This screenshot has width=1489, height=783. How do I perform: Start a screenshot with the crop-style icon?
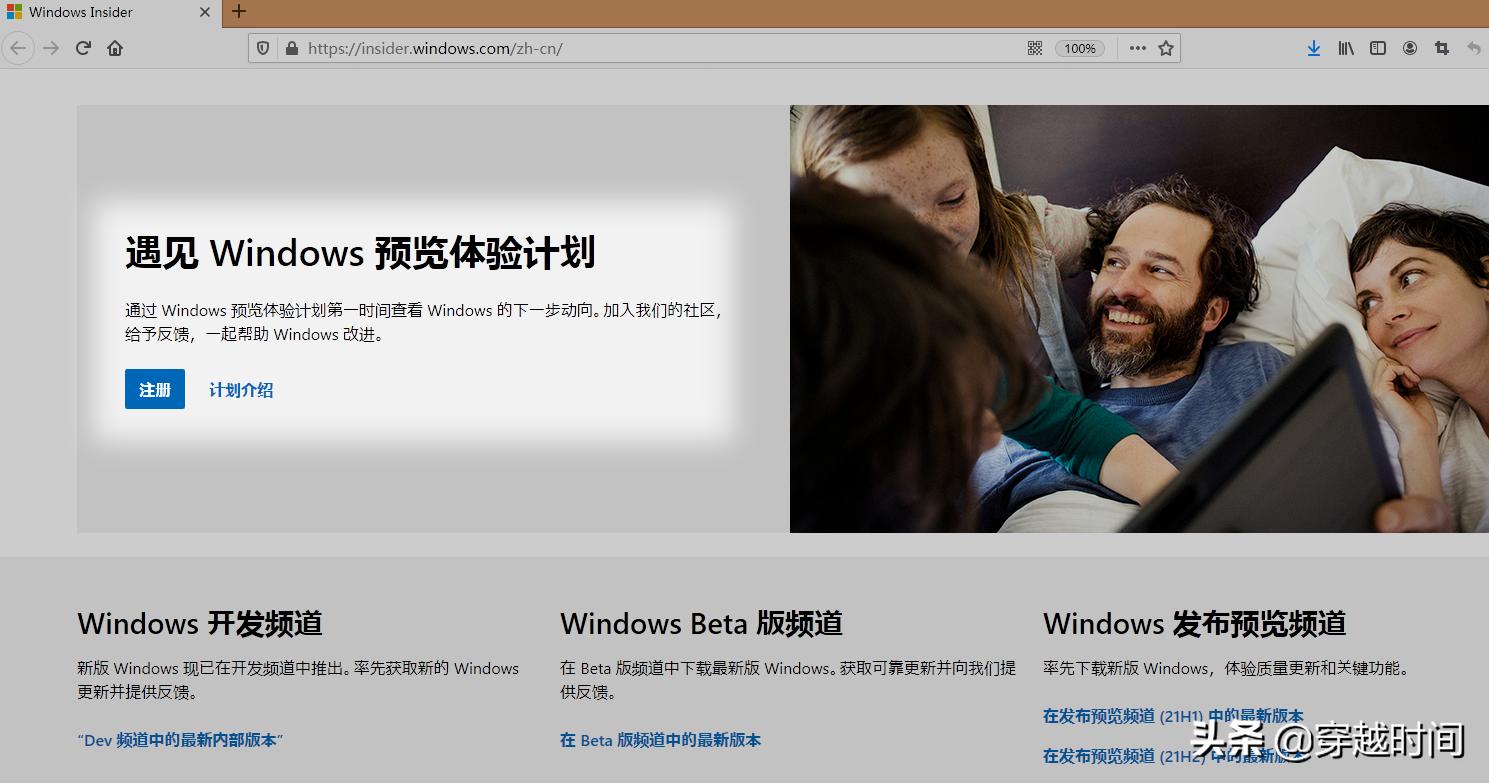[x=1442, y=47]
